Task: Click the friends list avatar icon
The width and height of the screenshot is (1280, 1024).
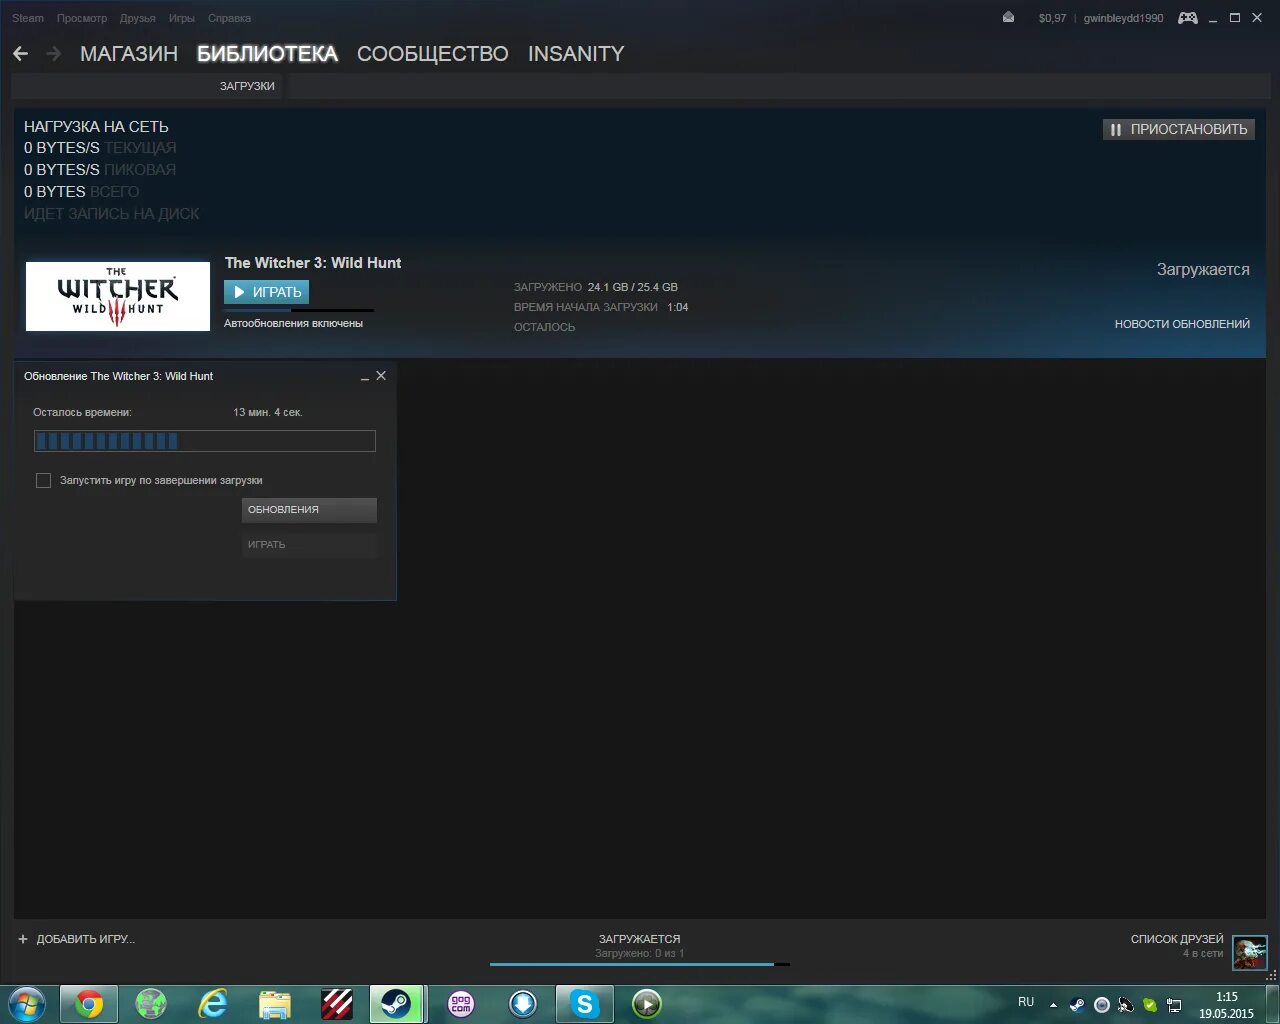Action: pos(1250,953)
